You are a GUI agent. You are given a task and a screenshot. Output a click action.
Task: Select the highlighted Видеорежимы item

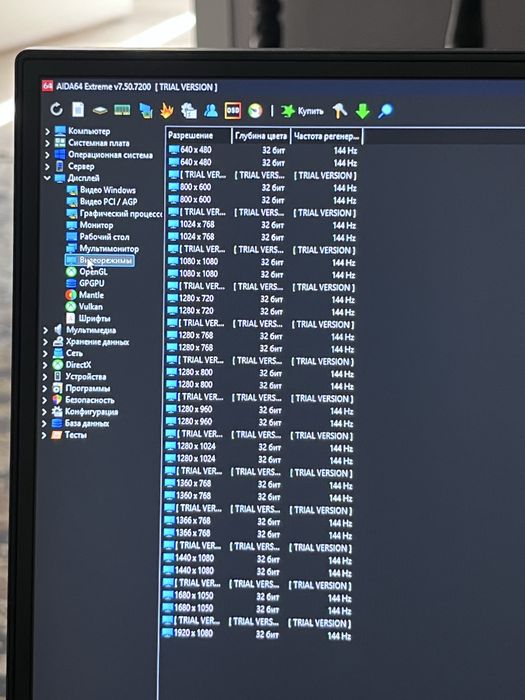pos(100,260)
